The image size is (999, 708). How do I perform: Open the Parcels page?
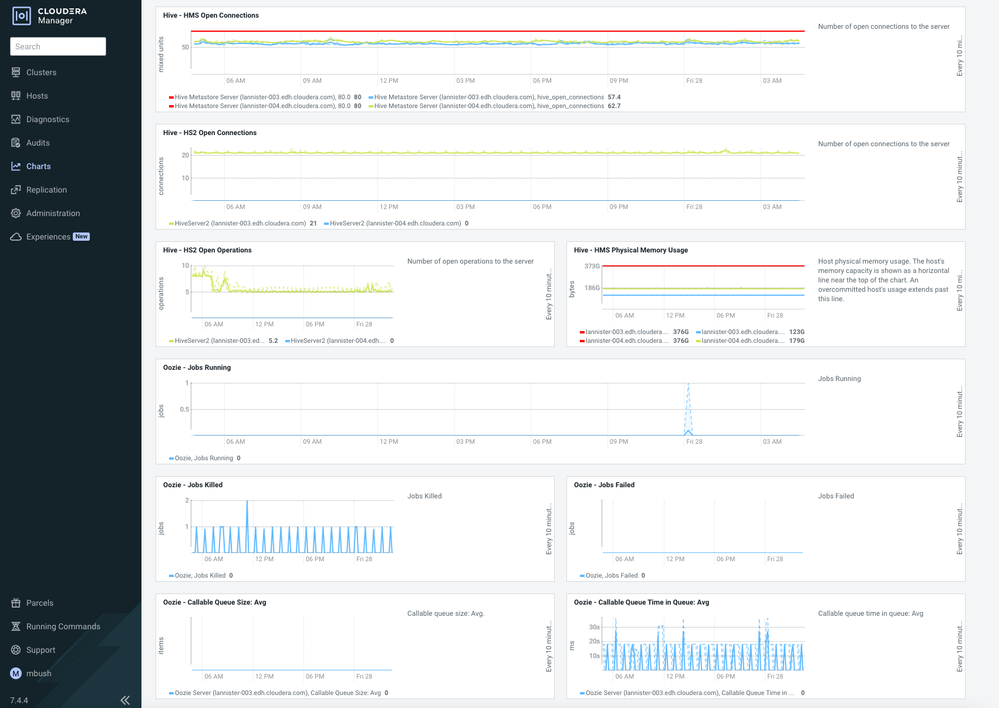click(40, 603)
